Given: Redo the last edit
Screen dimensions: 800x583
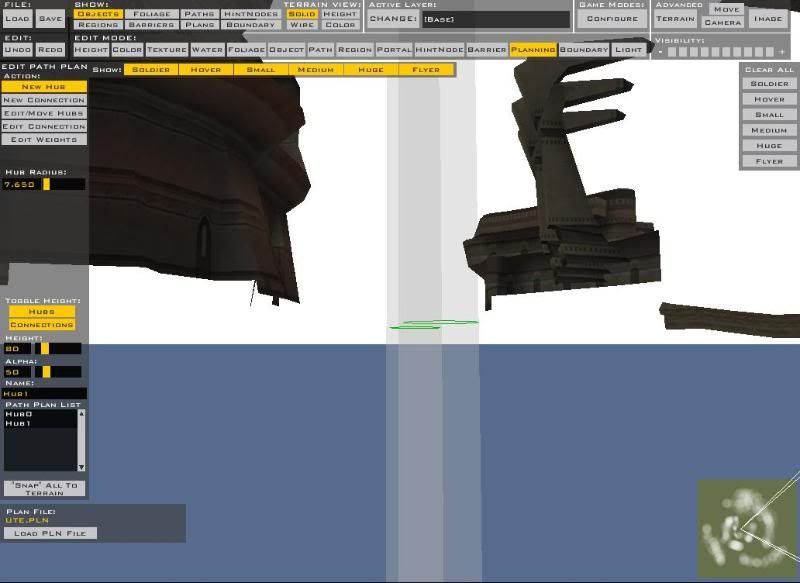Looking at the screenshot, I should (51, 49).
